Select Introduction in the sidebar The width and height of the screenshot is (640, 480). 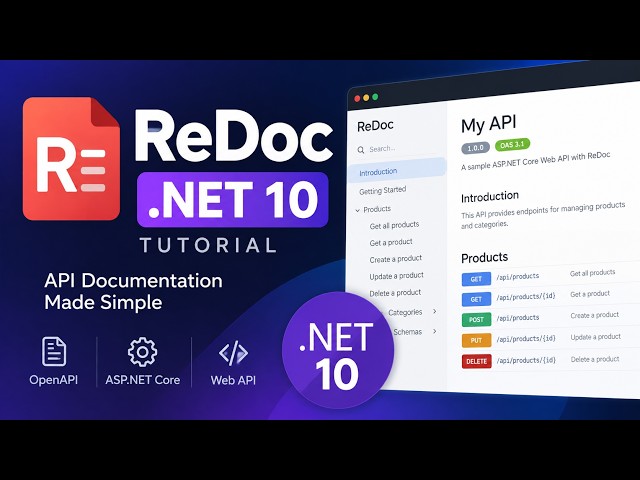[397, 170]
